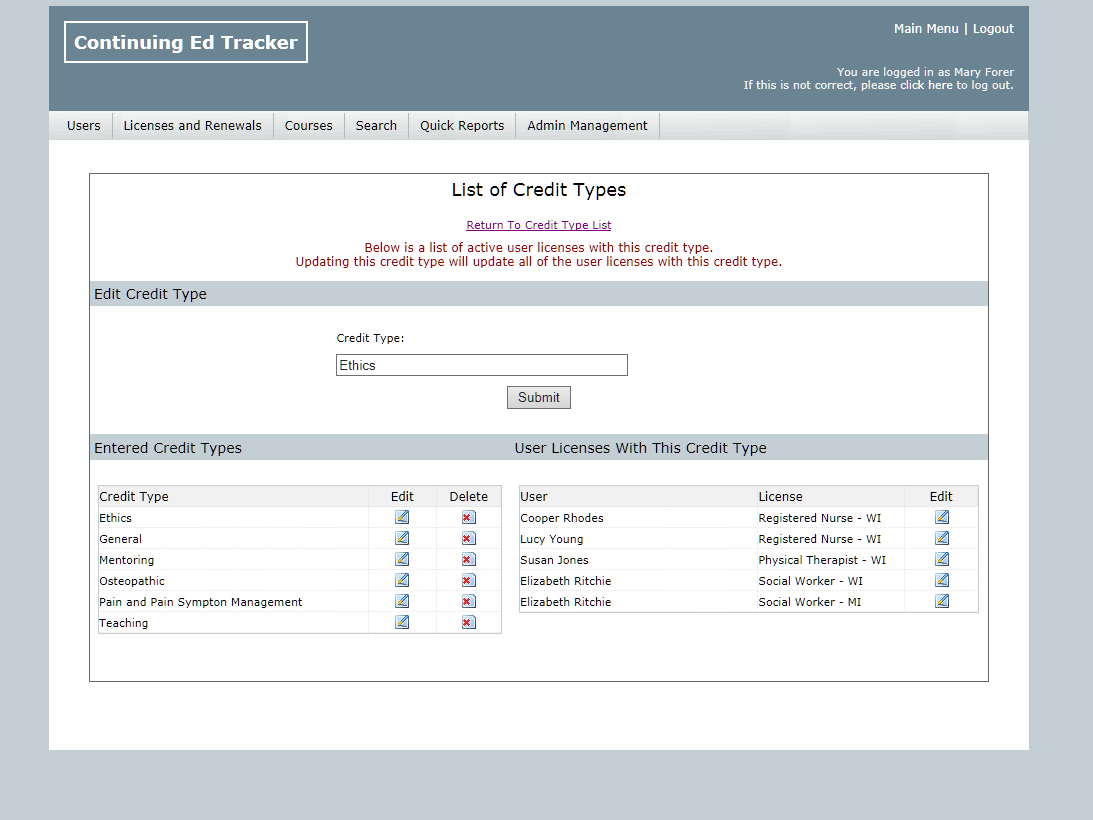Edit Lucy Young's Registered Nurse license
Viewport: 1093px width, 820px height.
point(941,538)
